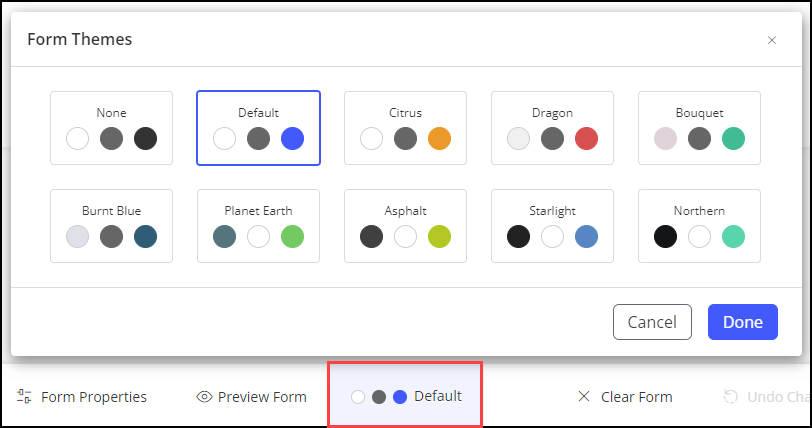Confirm theme with Done button

742,322
